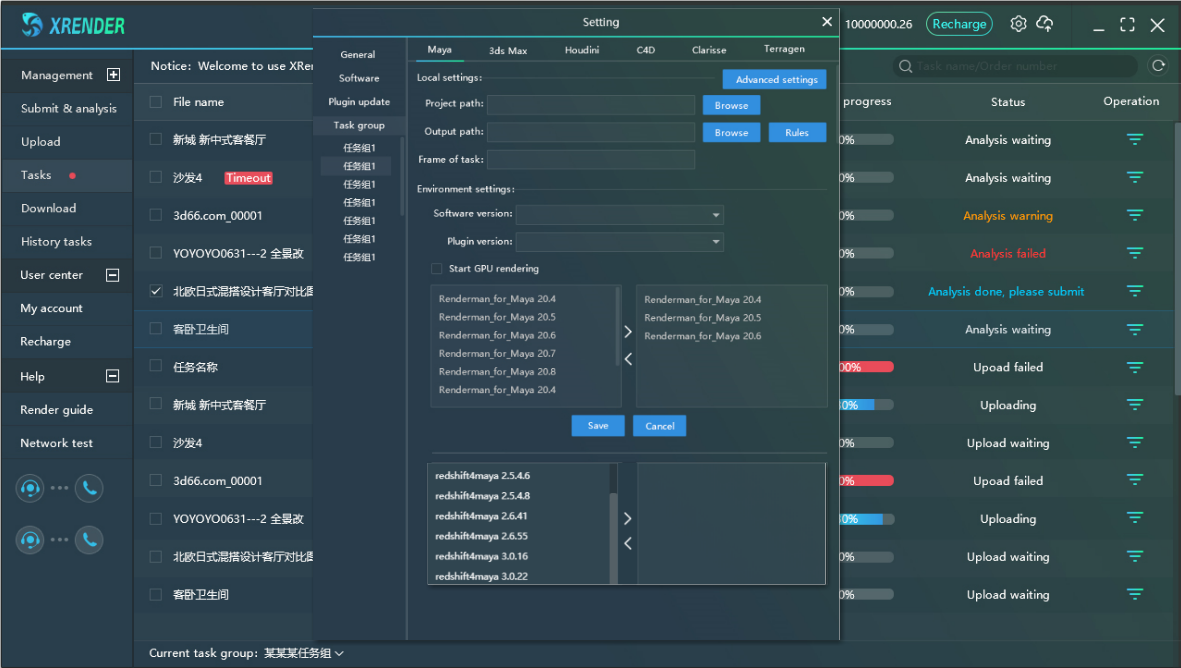The height and width of the screenshot is (668, 1181).
Task: Click the refresh icon beside search box
Action: click(1159, 66)
